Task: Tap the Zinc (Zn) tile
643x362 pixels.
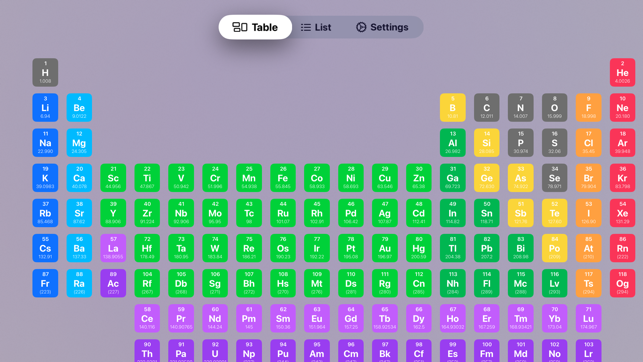Action: [x=418, y=178]
